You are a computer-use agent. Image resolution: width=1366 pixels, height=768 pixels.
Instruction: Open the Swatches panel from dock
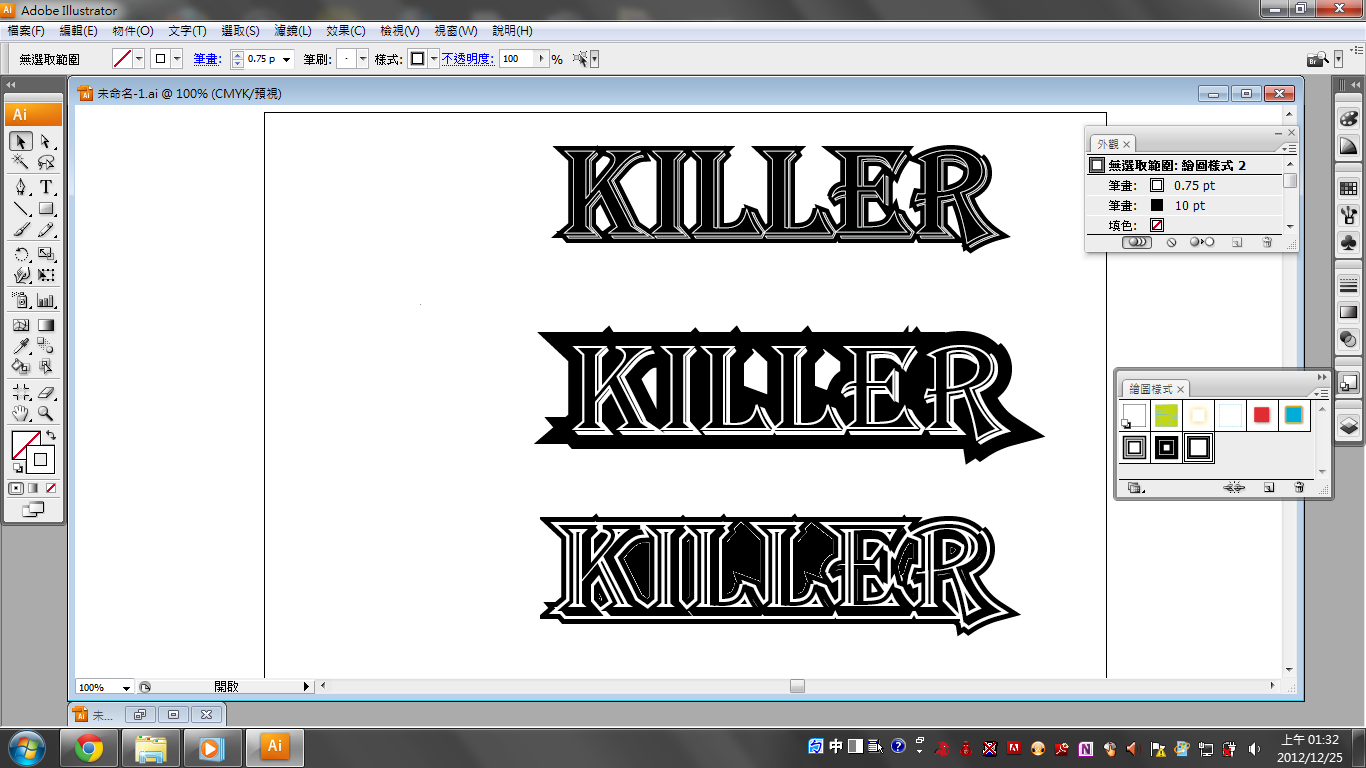coord(1348,187)
